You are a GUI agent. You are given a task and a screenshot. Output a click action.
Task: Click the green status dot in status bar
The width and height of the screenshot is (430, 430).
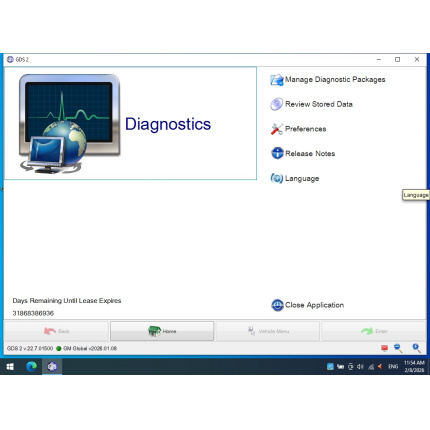[x=59, y=349]
